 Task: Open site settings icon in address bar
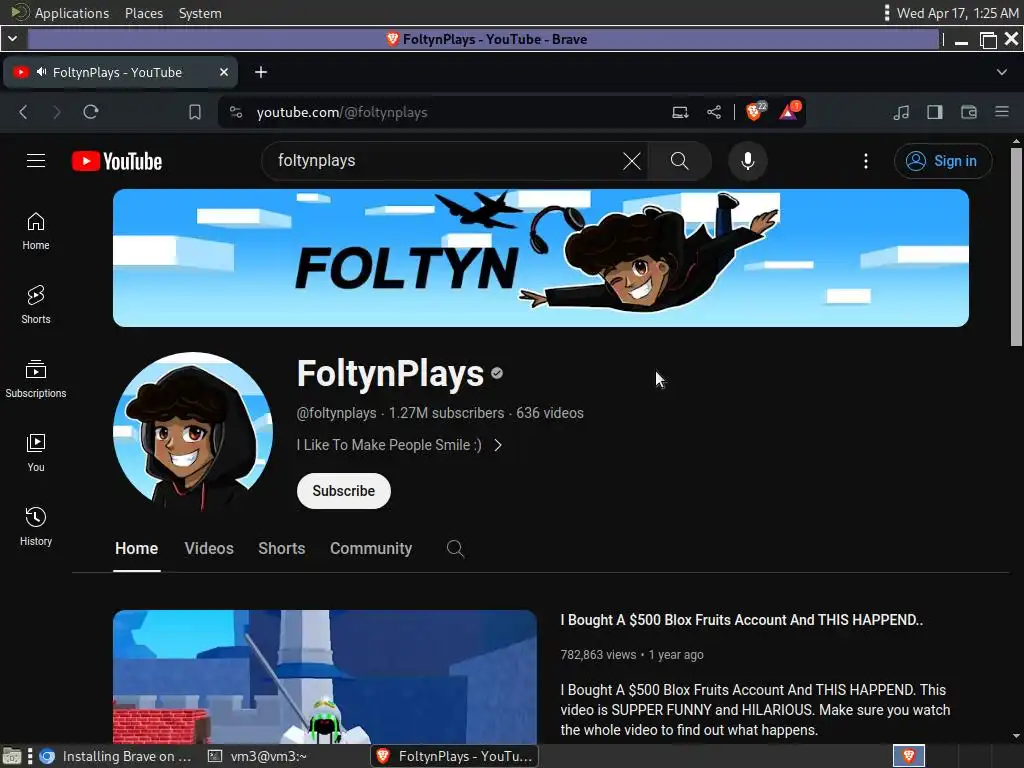point(236,112)
